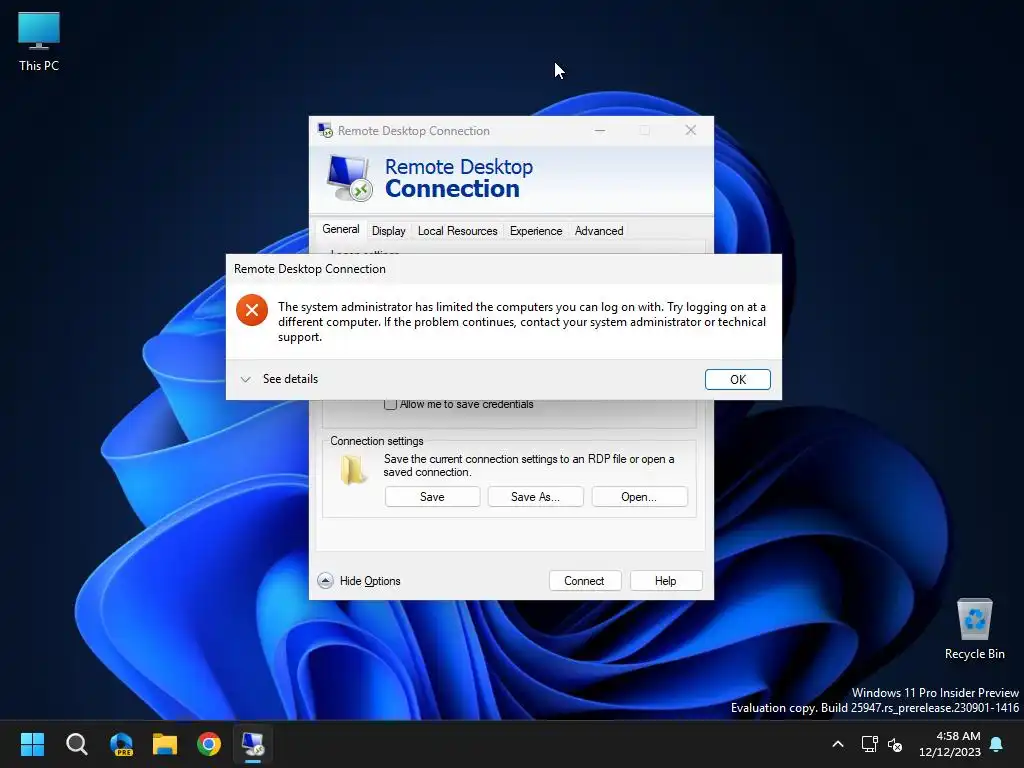Click the error message text starting 'The system administrator'
This screenshot has width=1024, height=768.
(522, 322)
